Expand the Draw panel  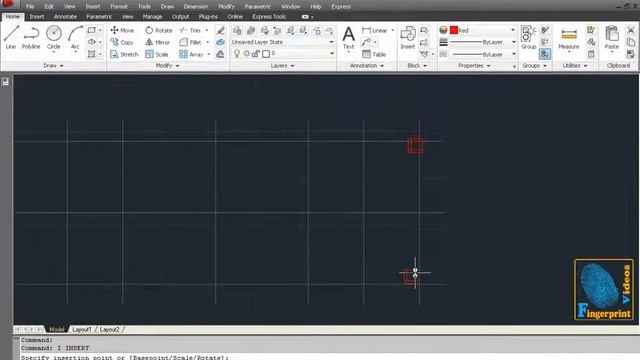53,65
